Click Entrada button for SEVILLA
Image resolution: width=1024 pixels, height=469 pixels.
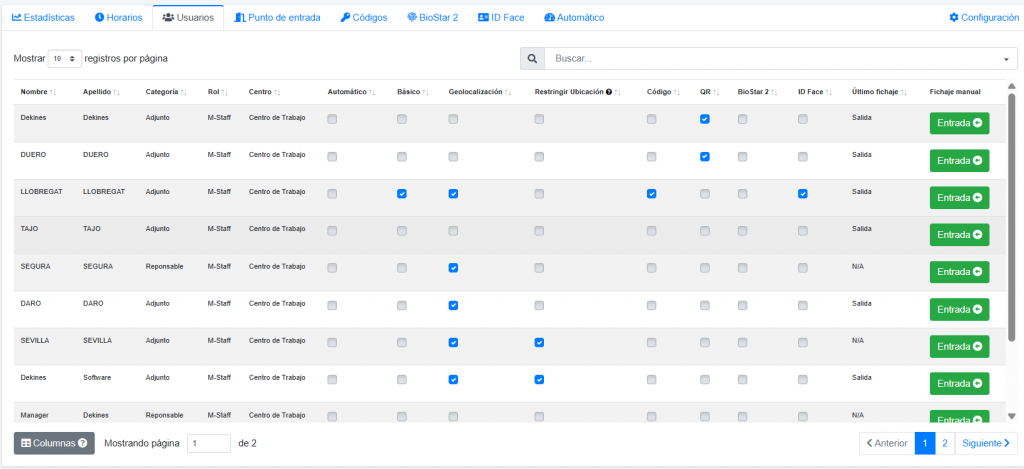point(959,346)
